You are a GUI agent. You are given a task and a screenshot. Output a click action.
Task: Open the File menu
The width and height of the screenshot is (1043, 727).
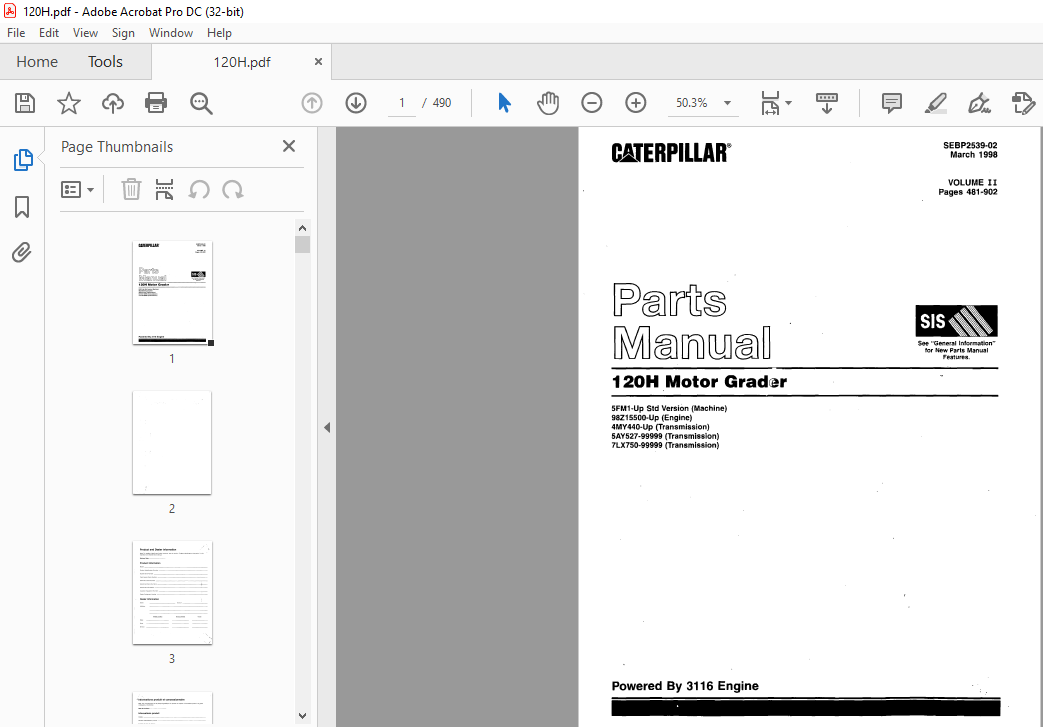pyautogui.click(x=16, y=33)
